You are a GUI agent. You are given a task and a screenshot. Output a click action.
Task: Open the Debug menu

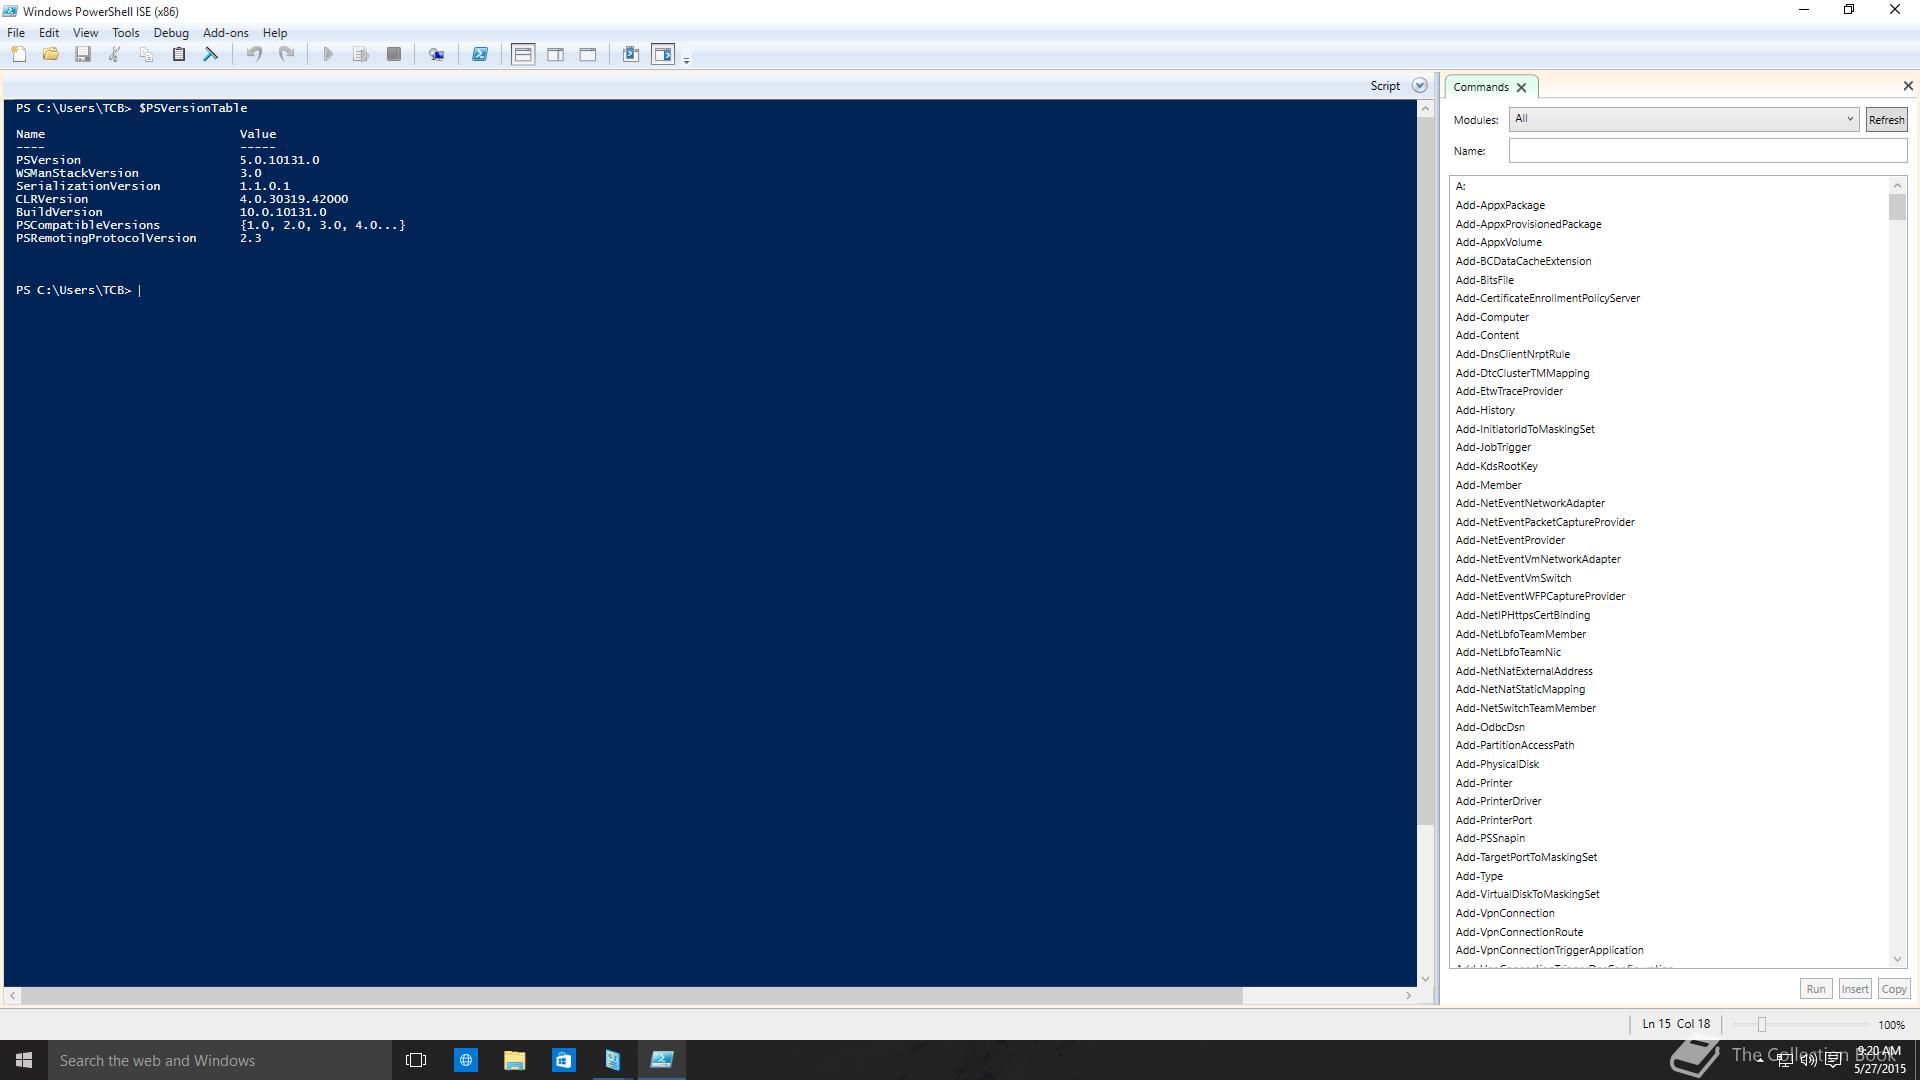[171, 33]
